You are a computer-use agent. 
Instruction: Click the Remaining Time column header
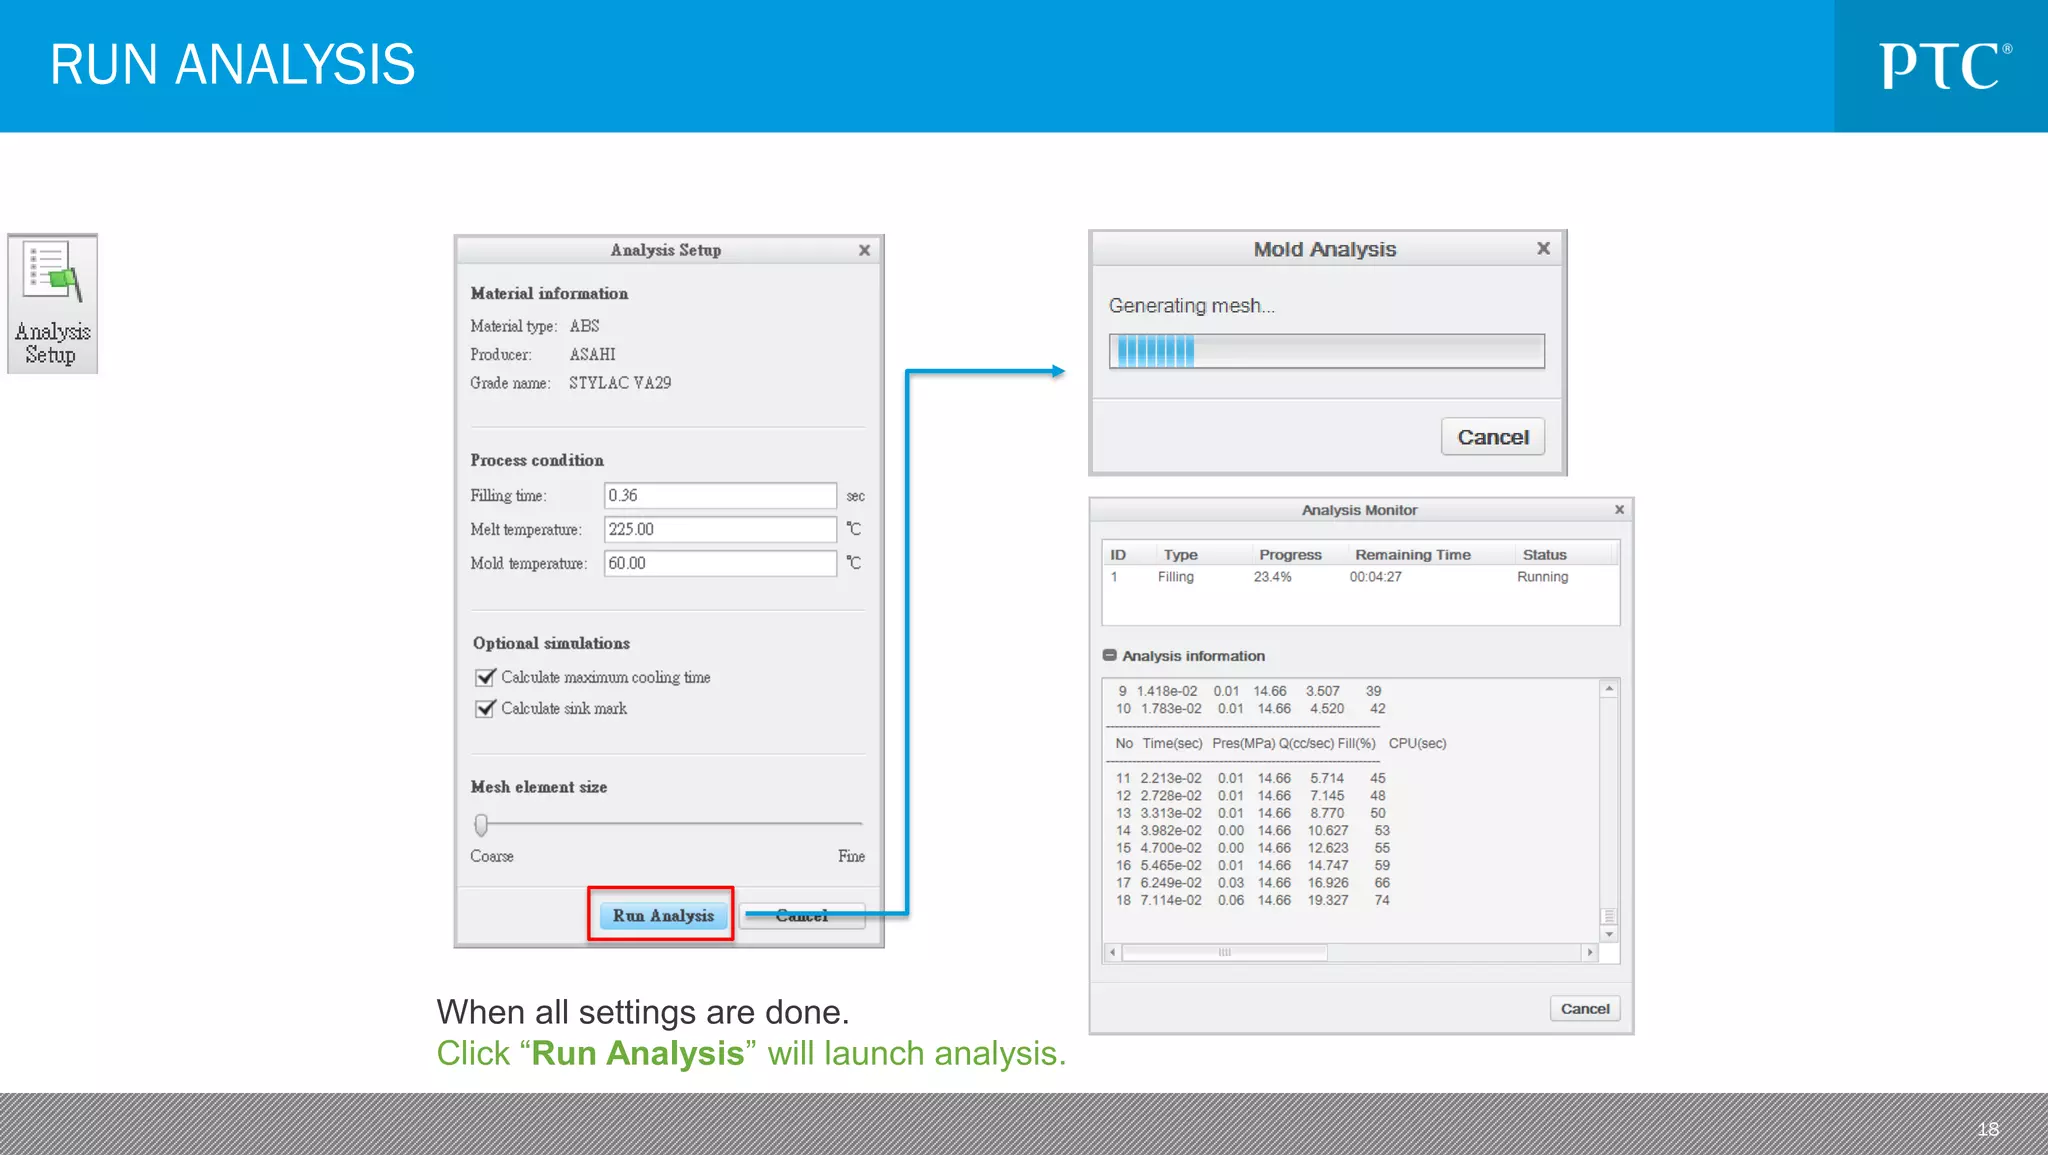[1412, 555]
